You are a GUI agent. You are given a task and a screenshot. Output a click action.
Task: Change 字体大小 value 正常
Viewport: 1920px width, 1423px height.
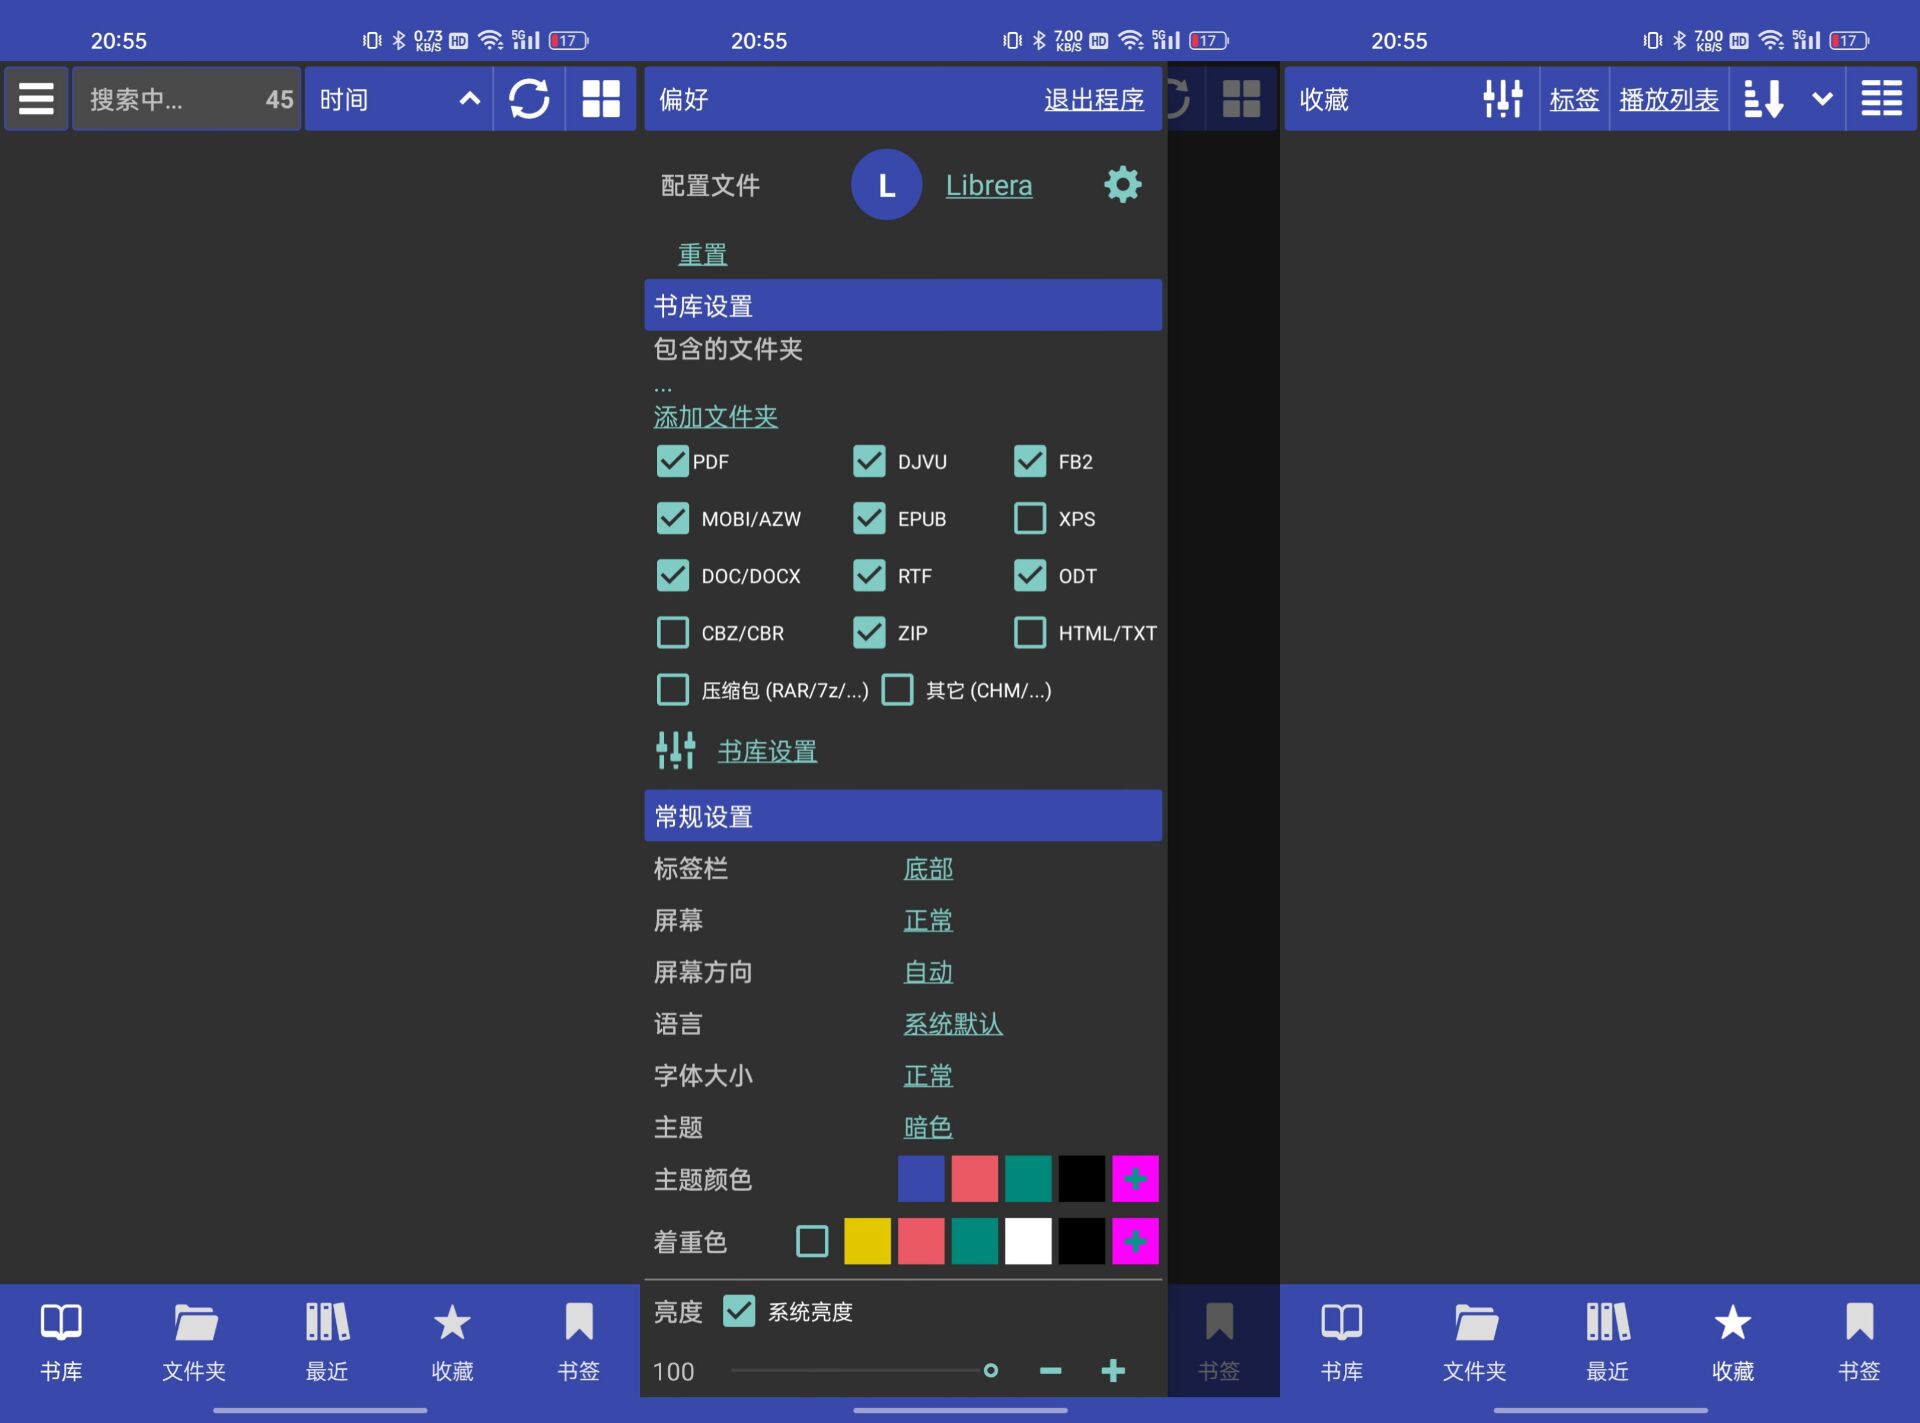pos(928,1076)
